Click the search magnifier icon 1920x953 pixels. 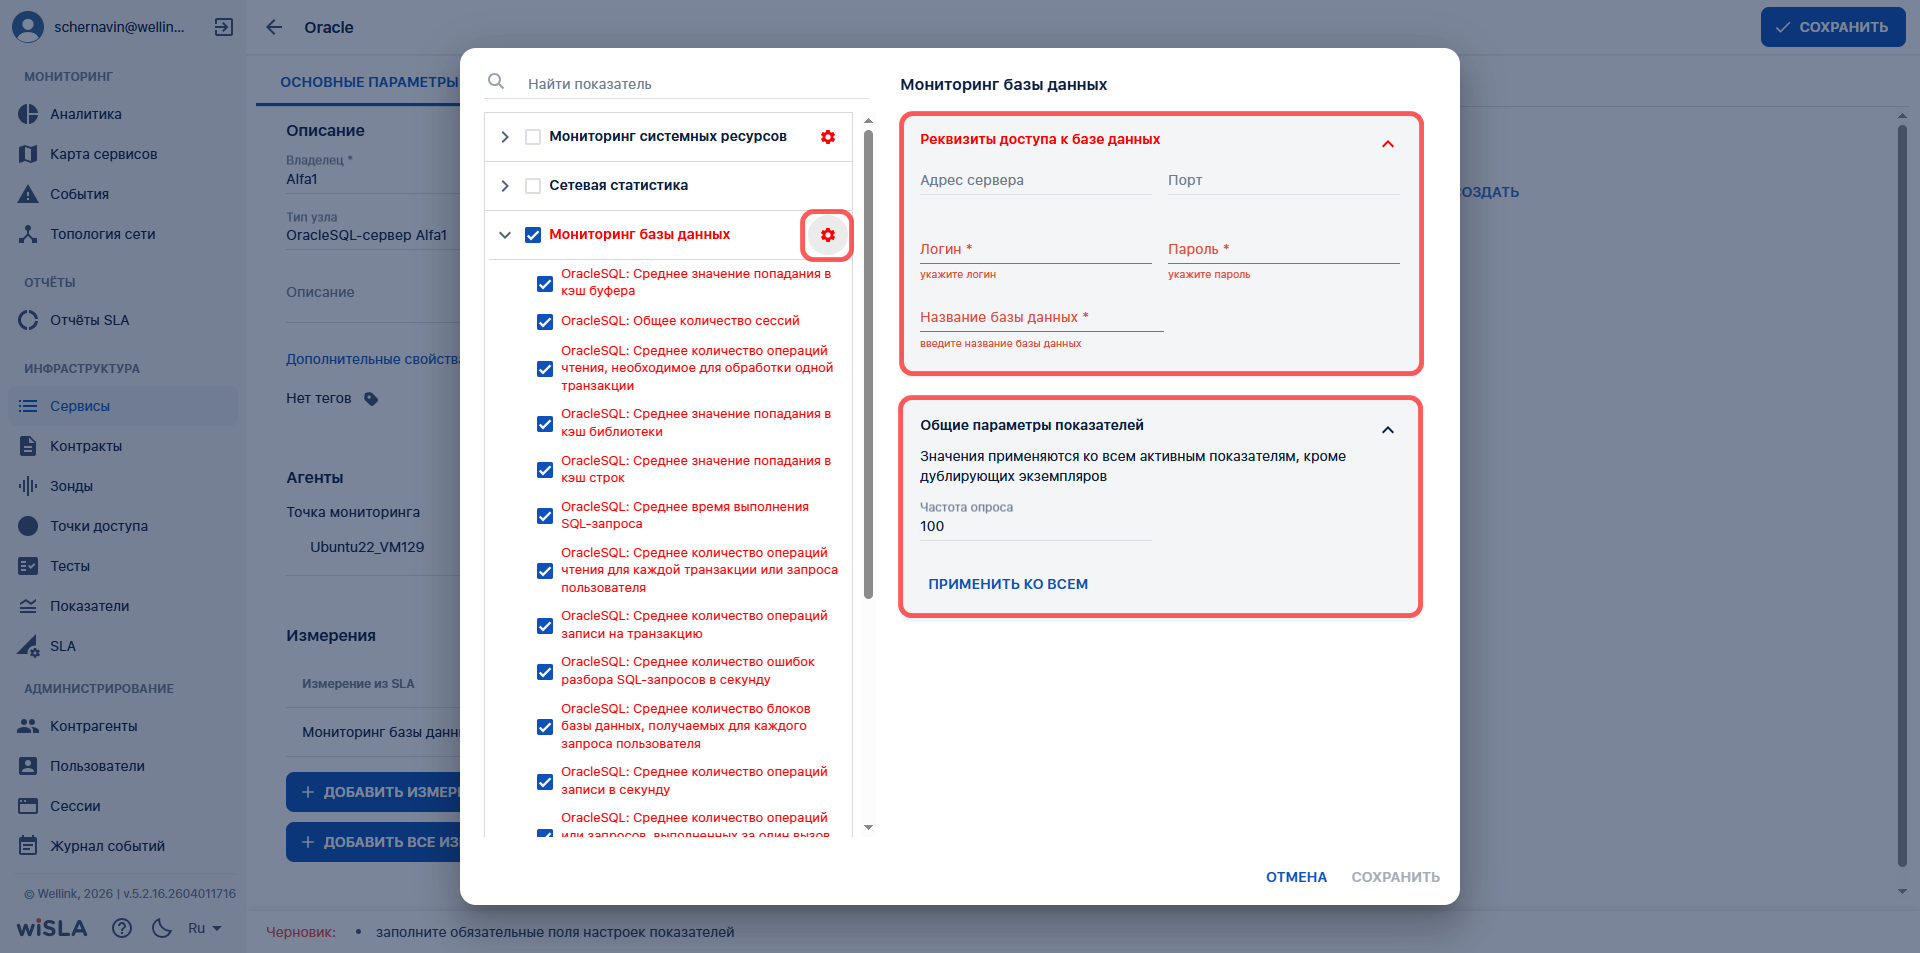tap(496, 81)
